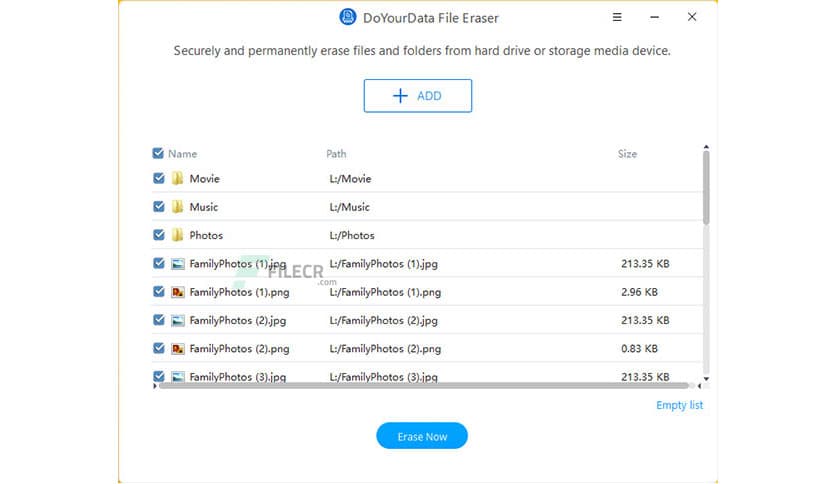Click the horizontal scrollbar thumb
This screenshot has width=836, height=484.
(423, 385)
